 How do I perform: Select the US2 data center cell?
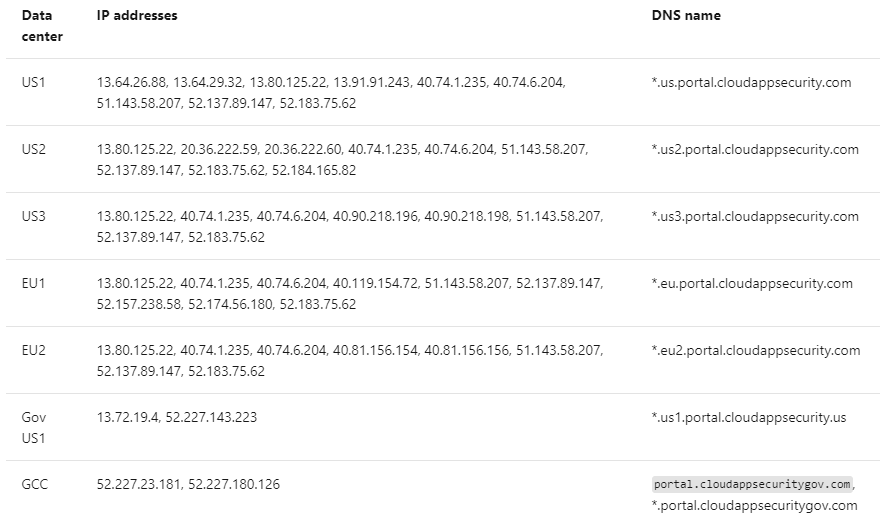coord(33,150)
